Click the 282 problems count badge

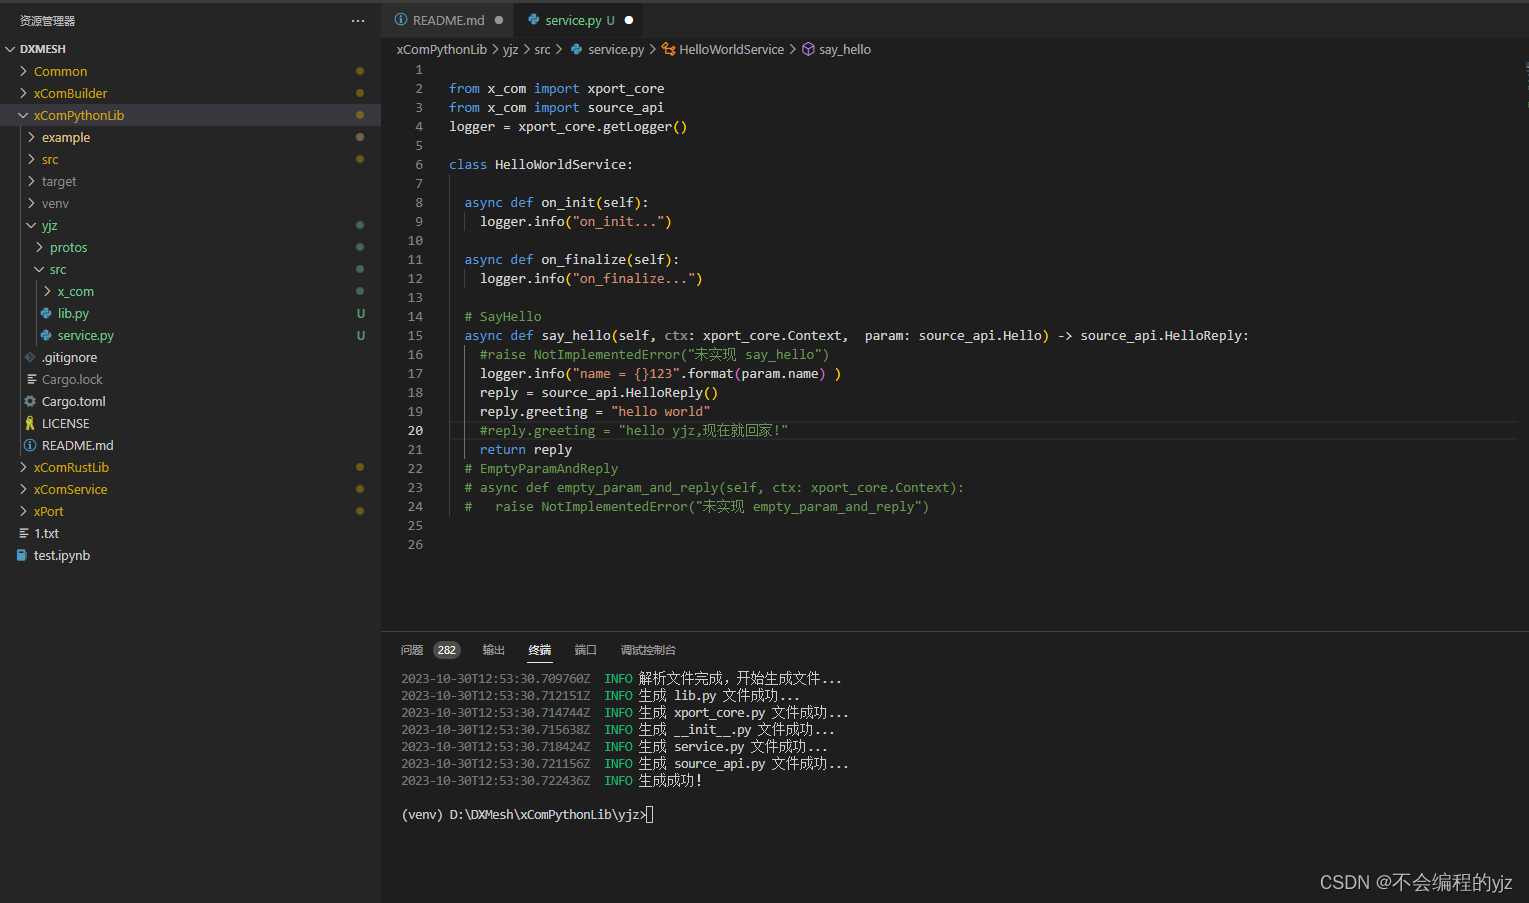[447, 650]
